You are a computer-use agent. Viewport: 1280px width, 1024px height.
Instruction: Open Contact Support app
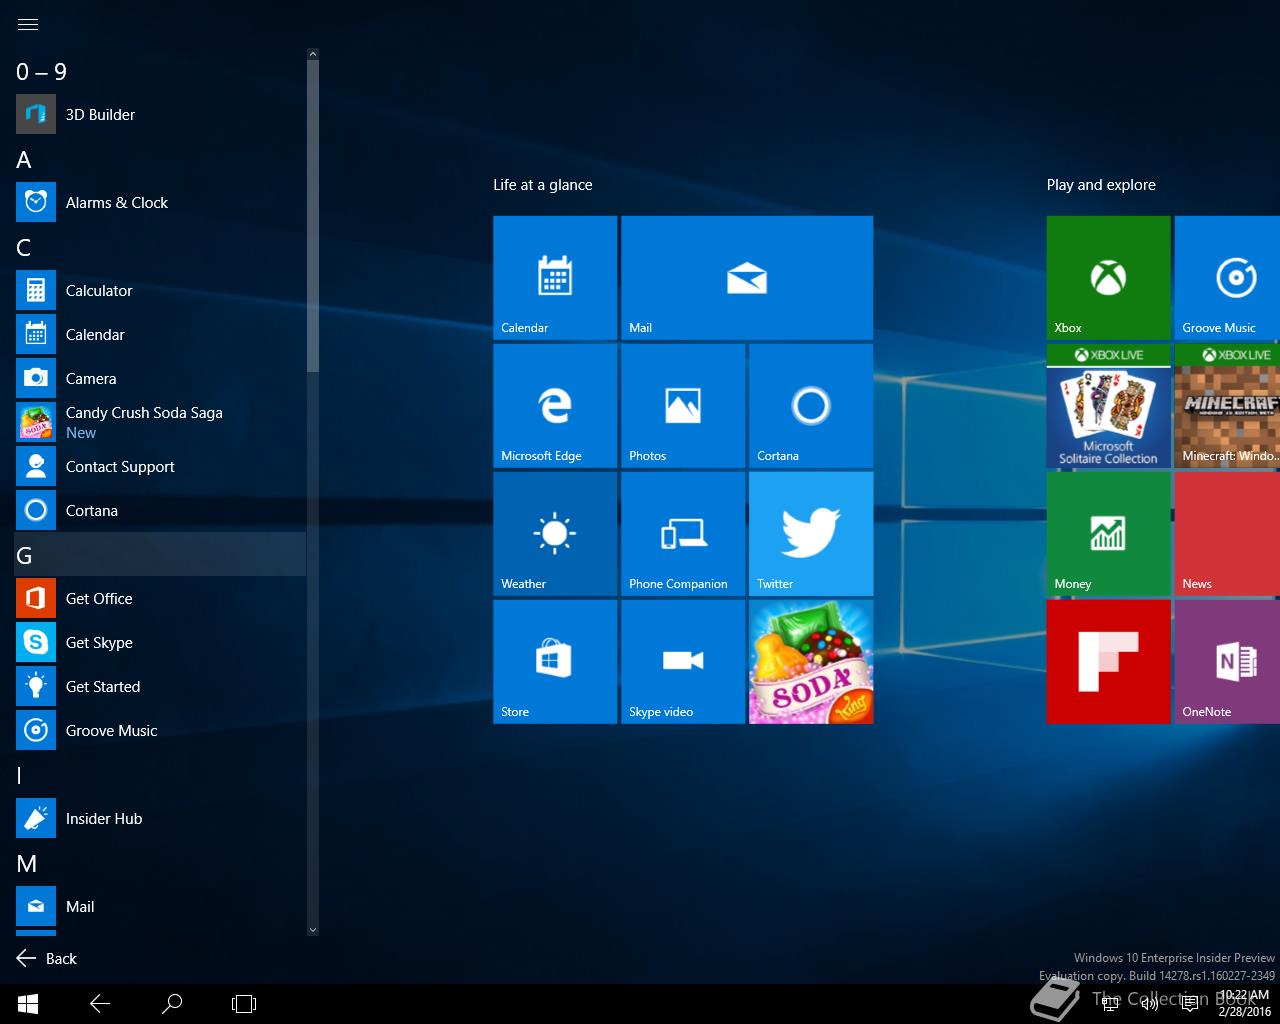pos(160,466)
